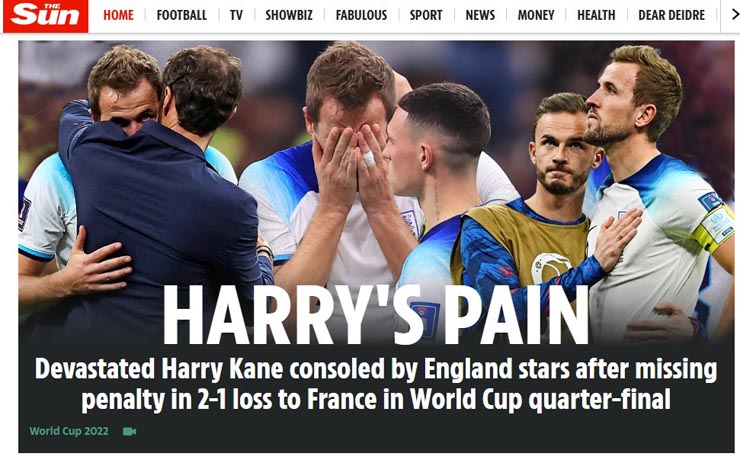Open the NEWS section
Image resolution: width=740 pixels, height=460 pixels.
[x=480, y=15]
